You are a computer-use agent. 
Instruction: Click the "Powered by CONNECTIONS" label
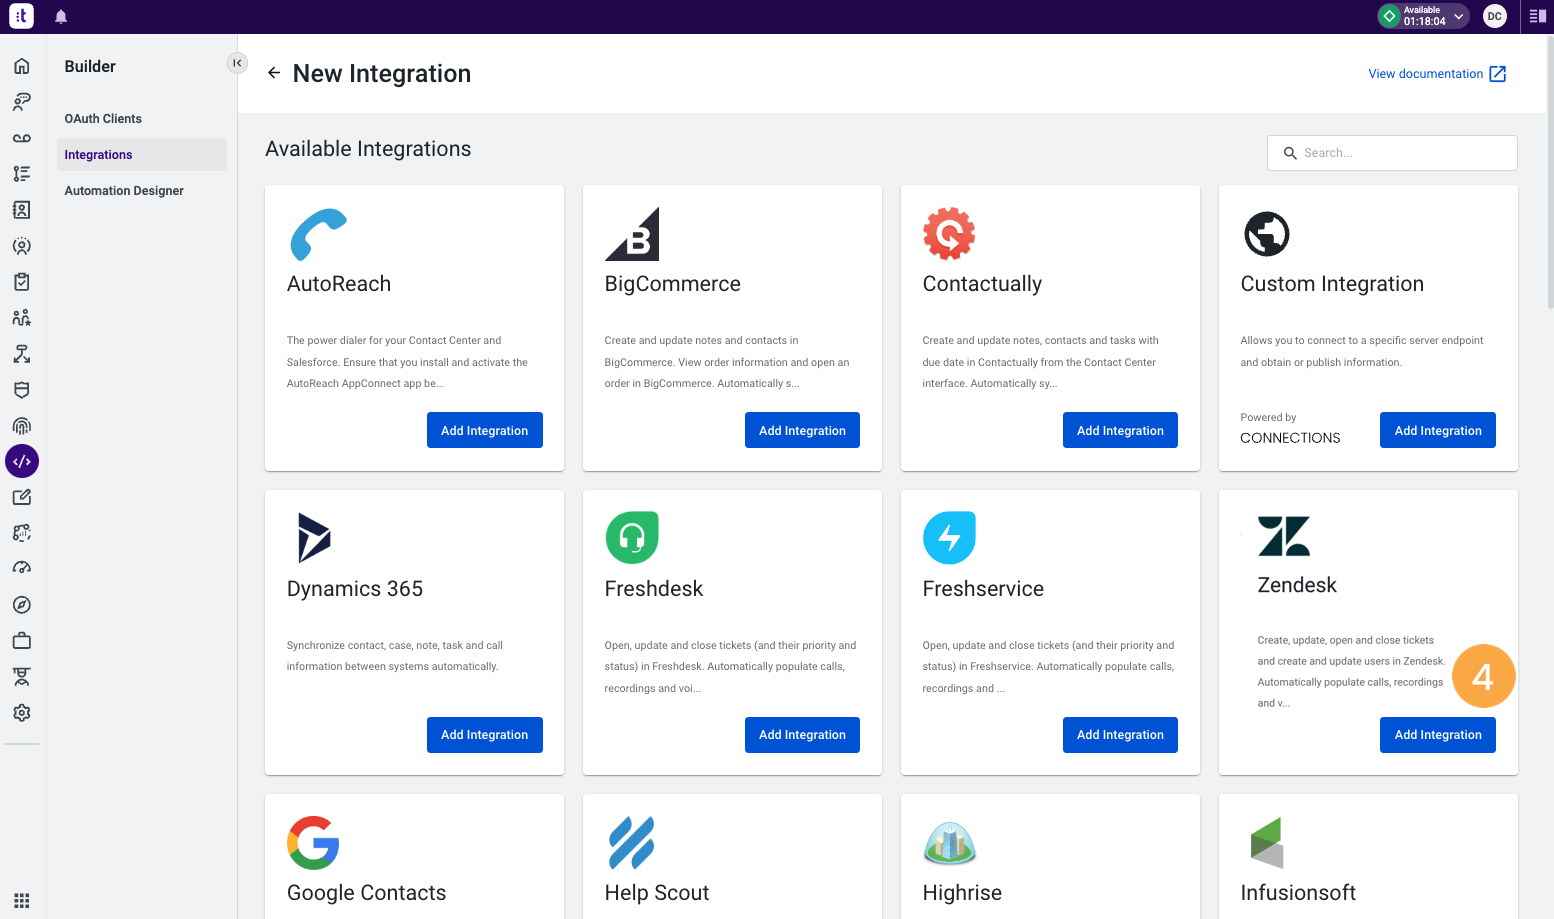coord(1290,428)
